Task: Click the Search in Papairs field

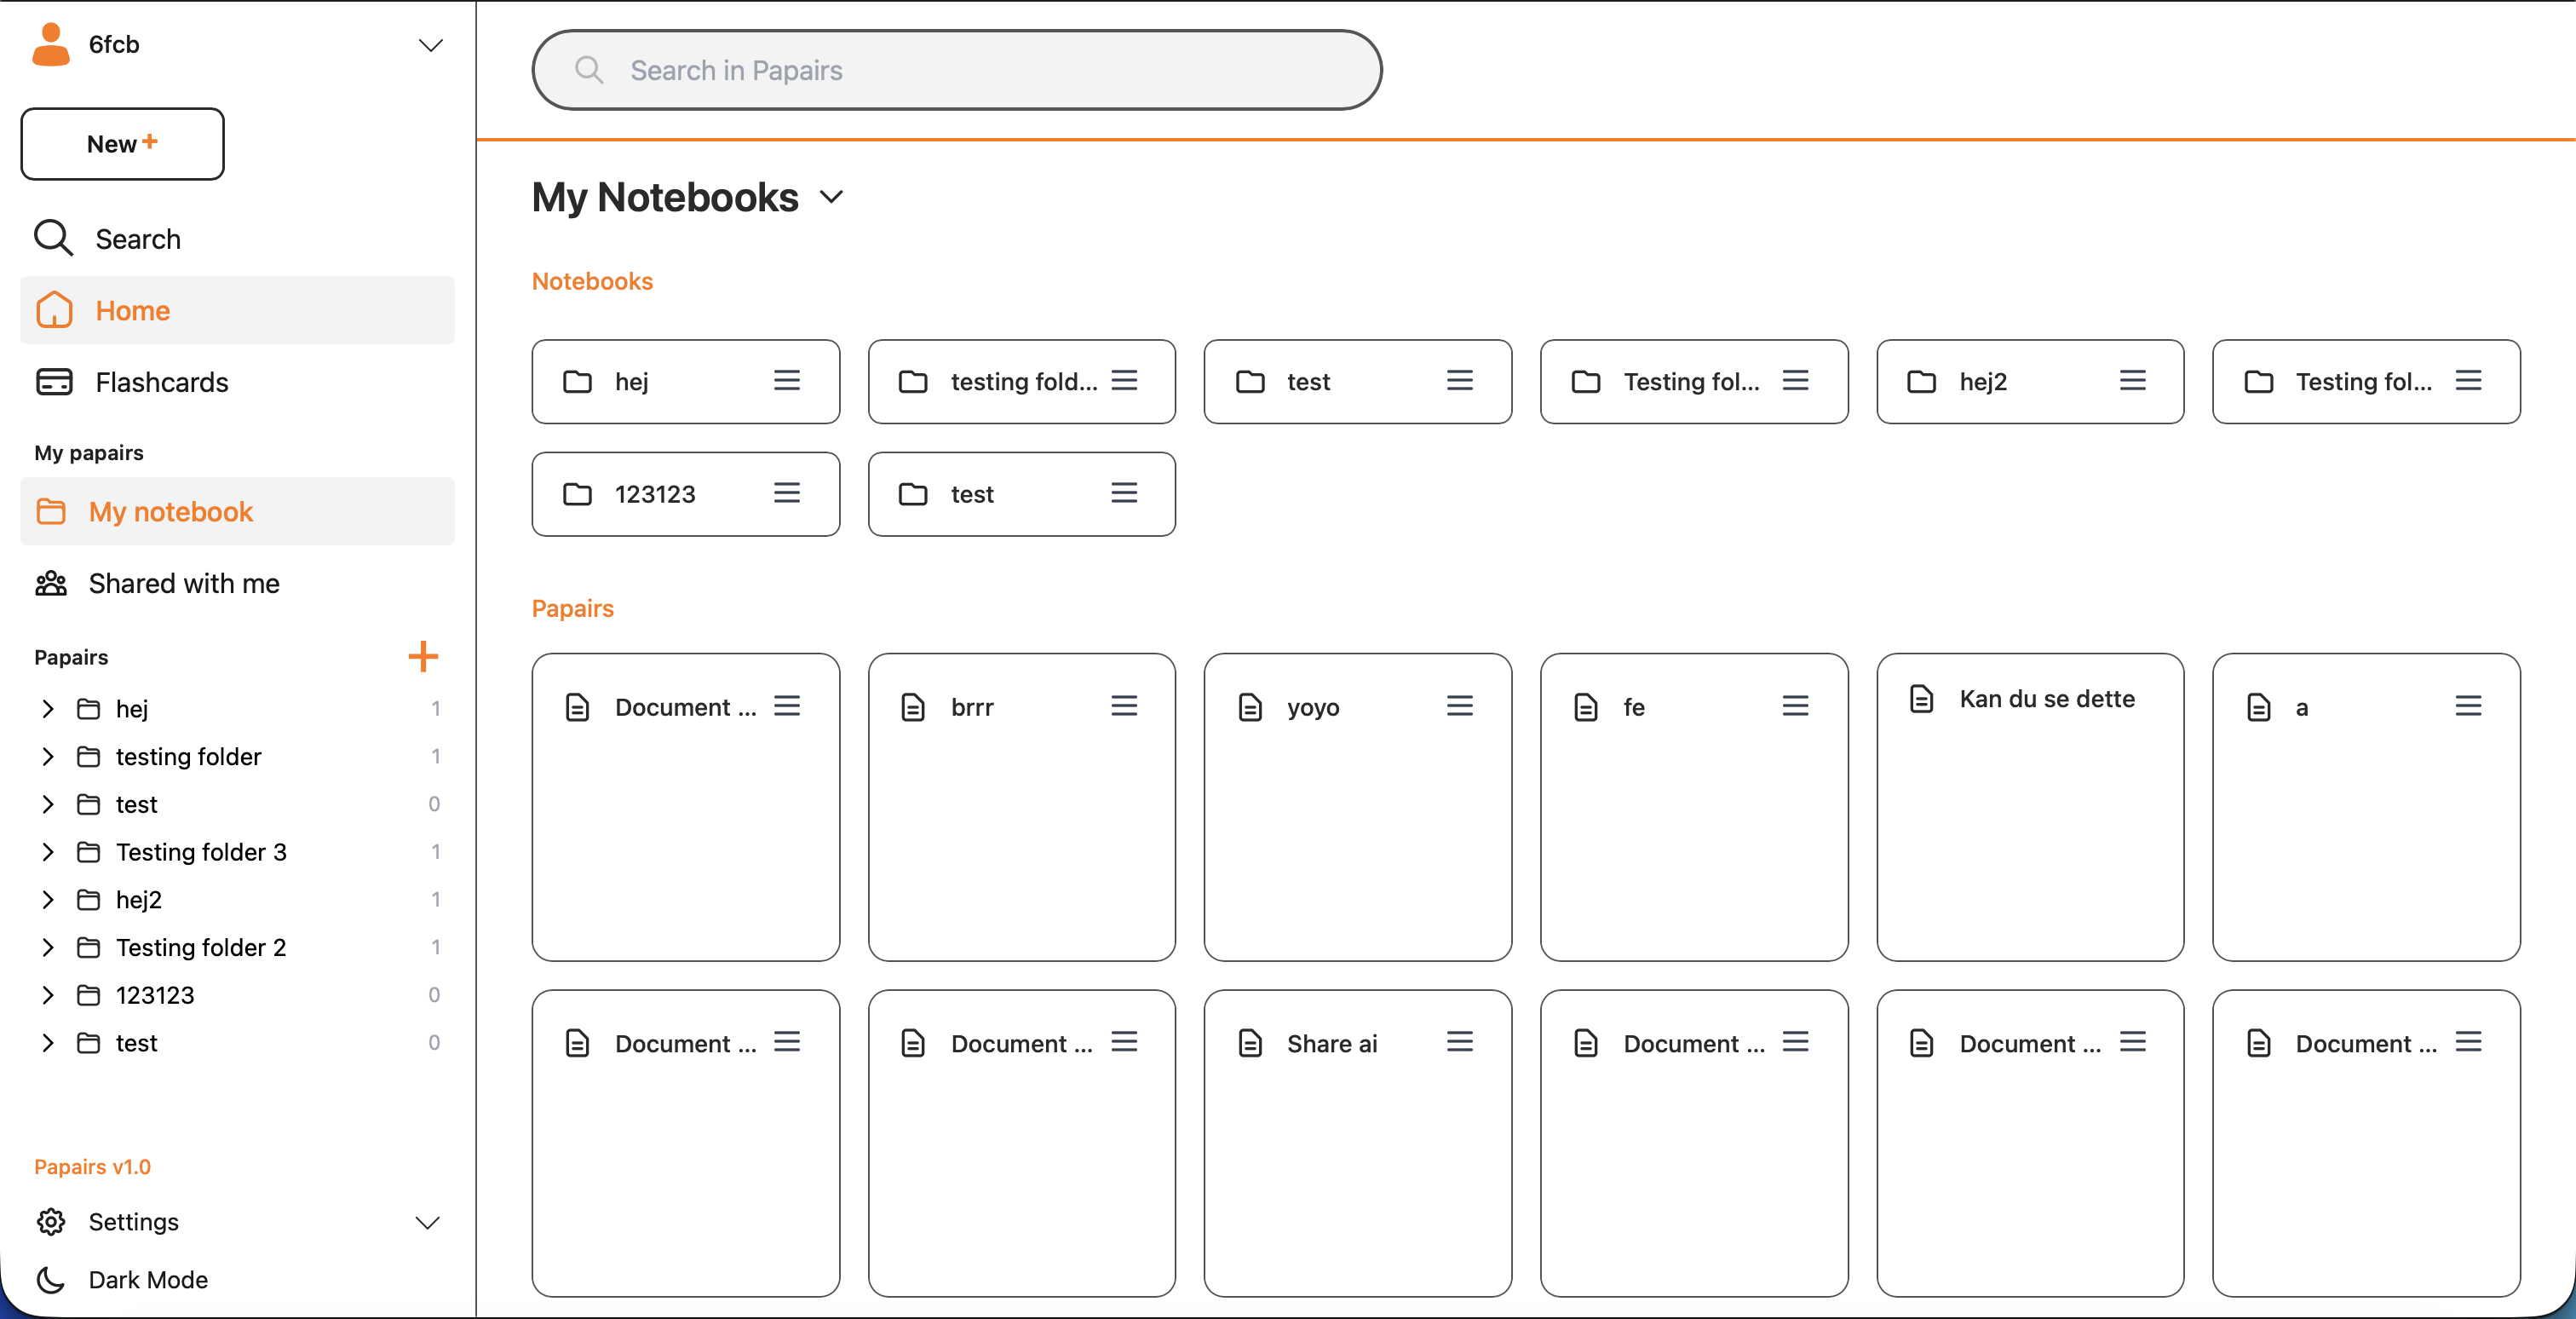Action: coord(956,70)
